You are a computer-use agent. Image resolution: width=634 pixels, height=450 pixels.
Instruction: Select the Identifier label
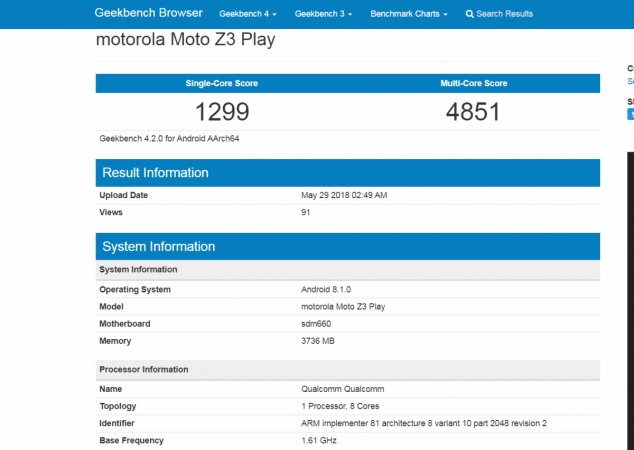coord(117,423)
